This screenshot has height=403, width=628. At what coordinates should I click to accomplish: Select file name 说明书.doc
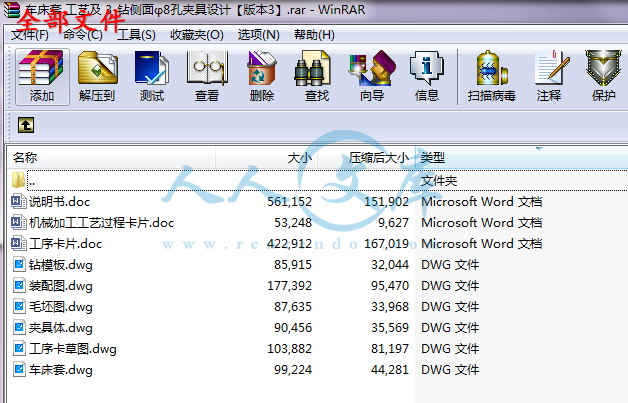(x=59, y=202)
